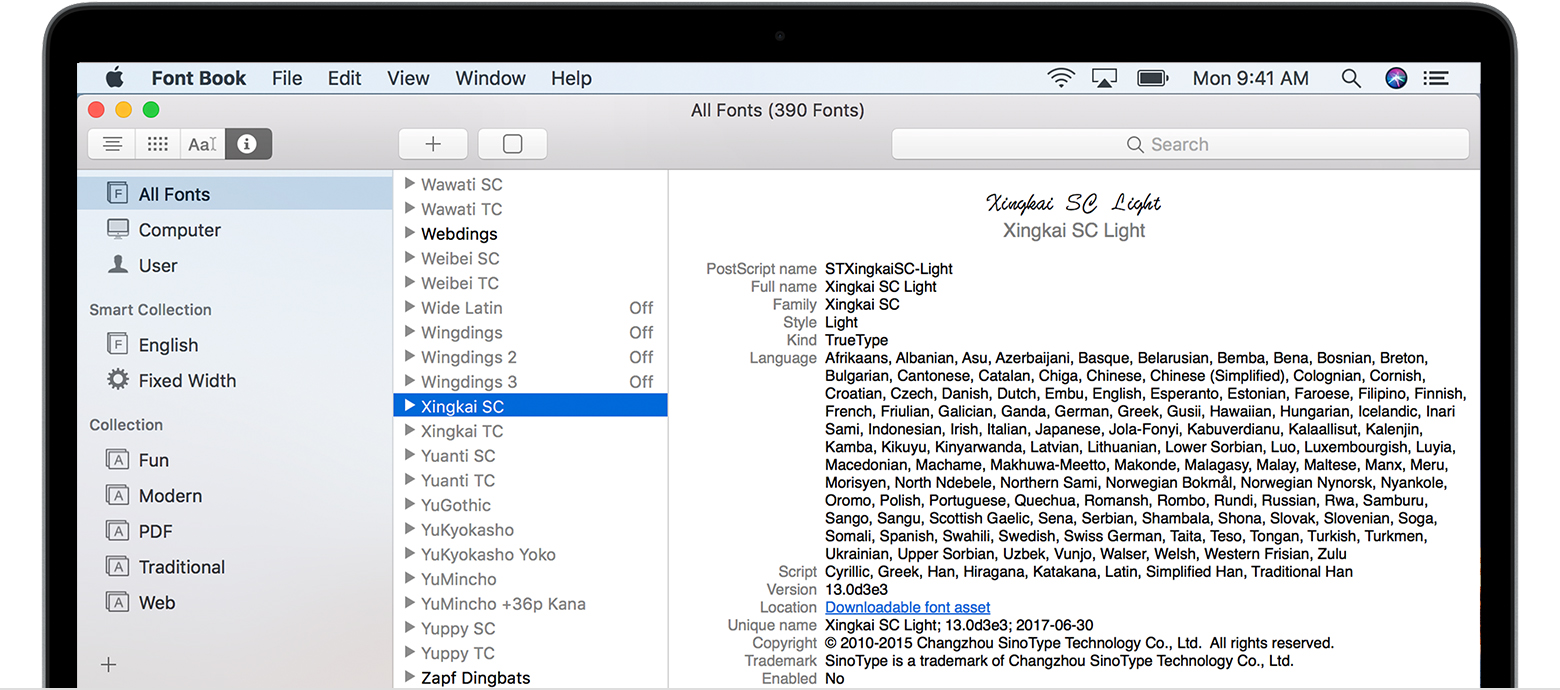Screen dimensions: 1560x690
Task: Select the font info view (i icon)
Action: (248, 144)
